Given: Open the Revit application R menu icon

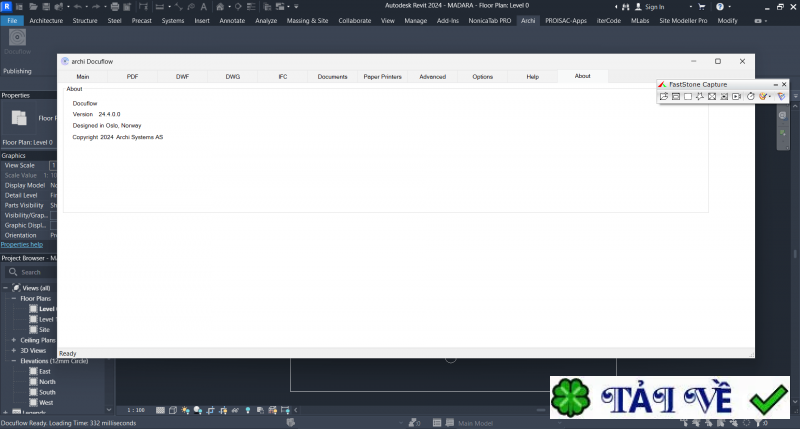Looking at the screenshot, I should (7, 7).
